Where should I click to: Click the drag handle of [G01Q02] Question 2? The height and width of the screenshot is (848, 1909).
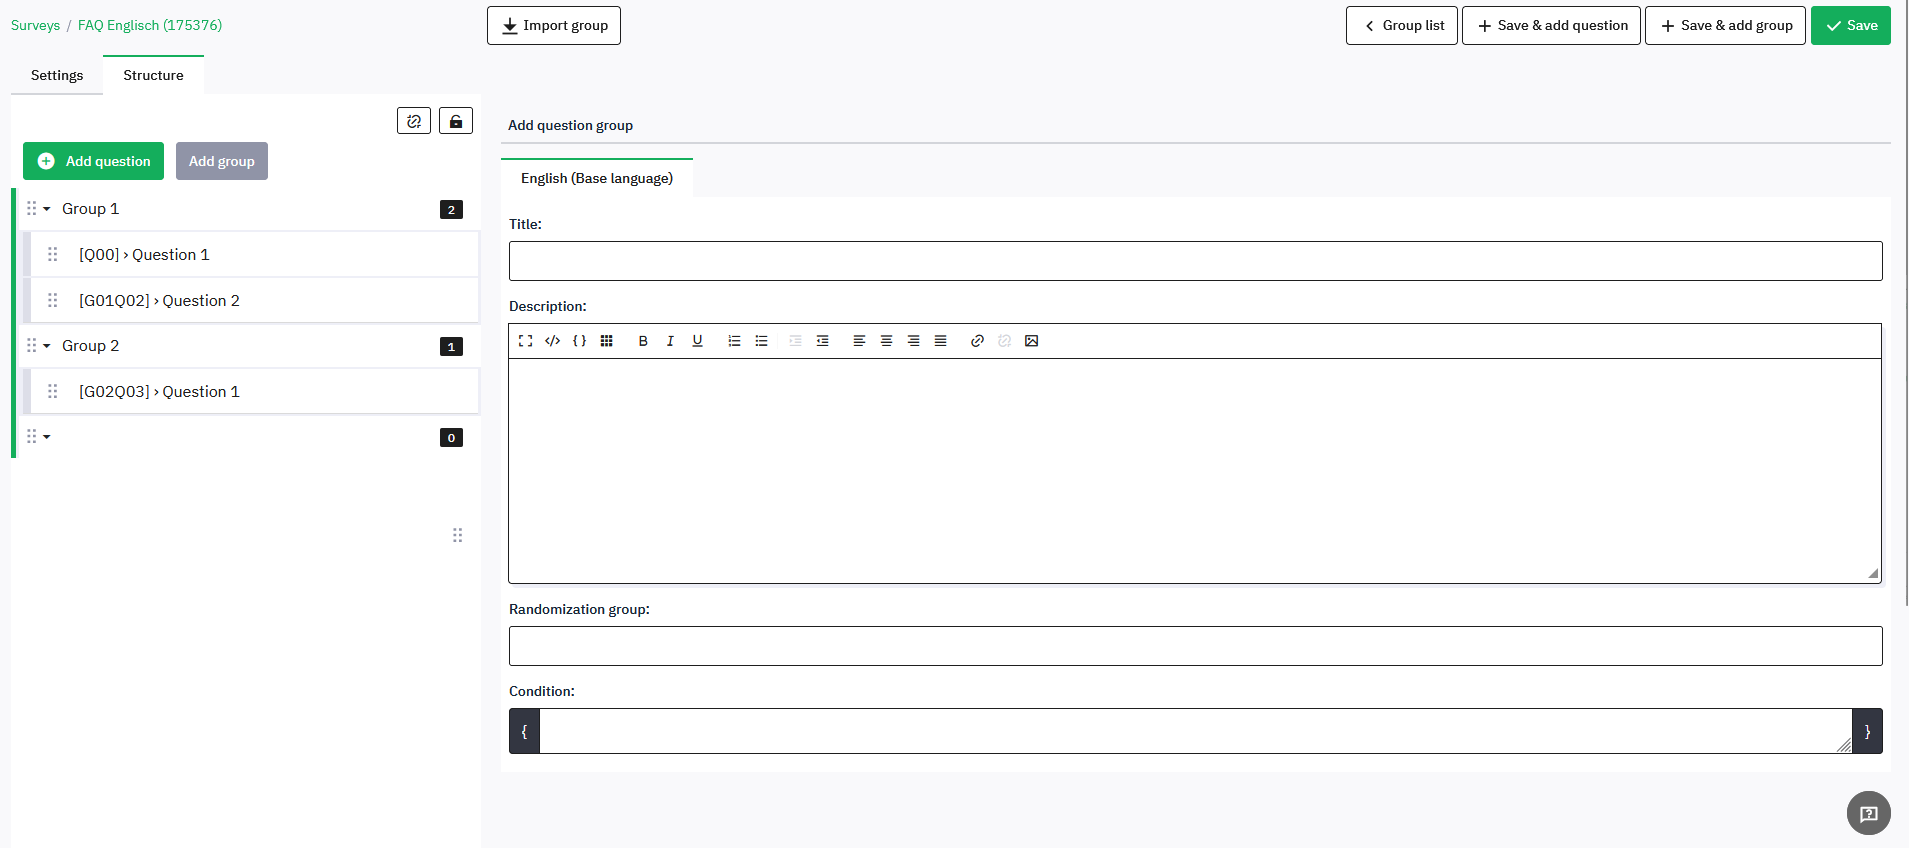tap(53, 300)
